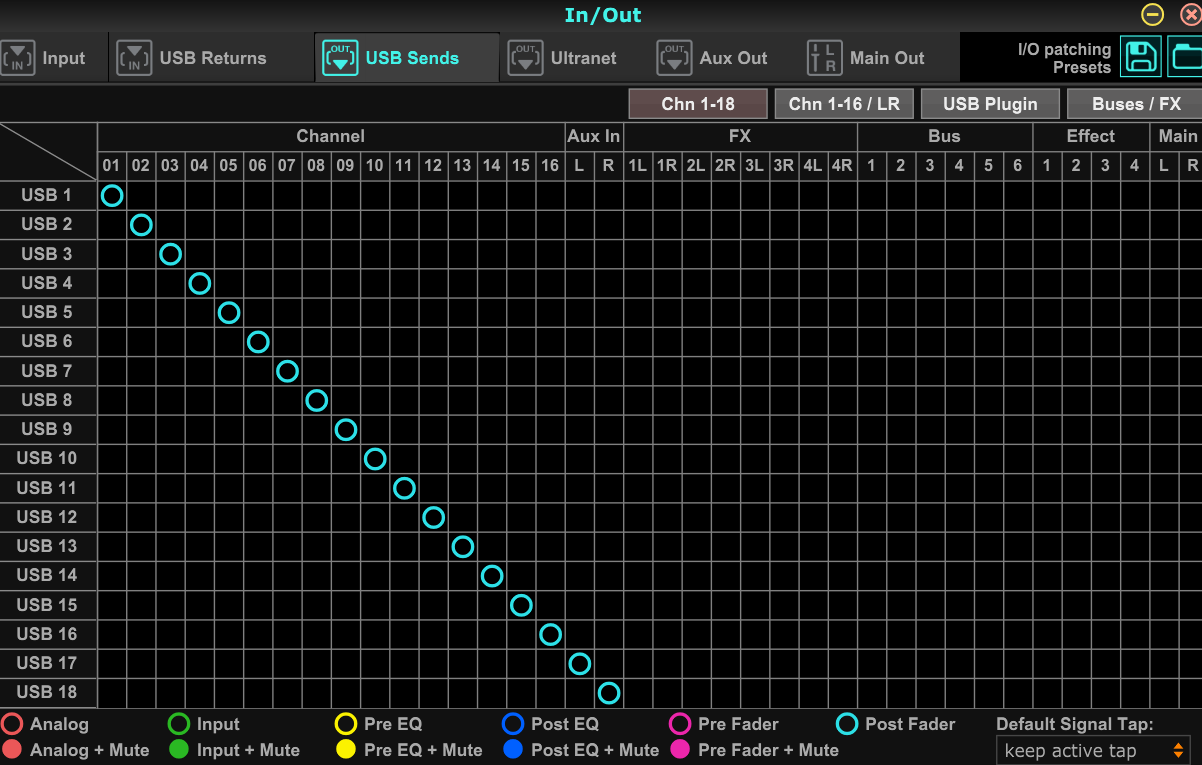This screenshot has height=765, width=1202.
Task: Toggle USB 14 patch on channel 14
Action: (491, 575)
